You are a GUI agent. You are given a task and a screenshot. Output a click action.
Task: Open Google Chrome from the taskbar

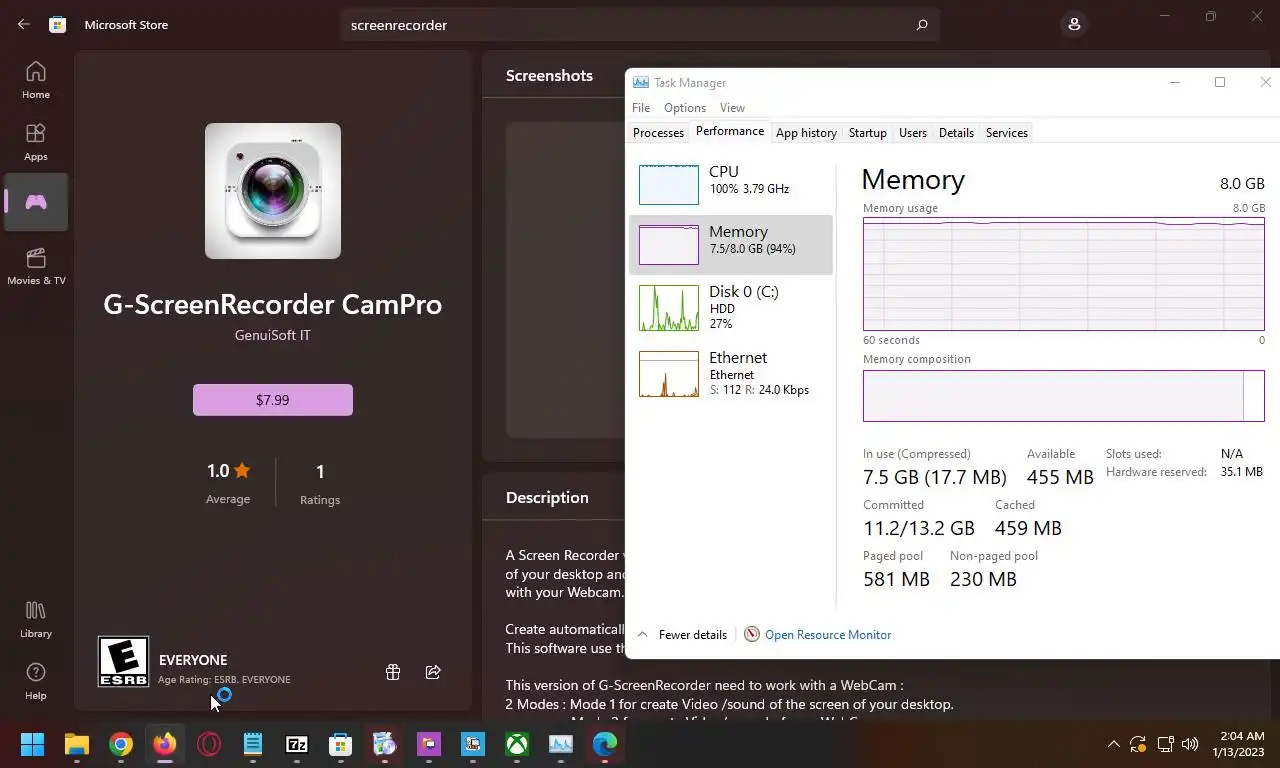[x=121, y=744]
